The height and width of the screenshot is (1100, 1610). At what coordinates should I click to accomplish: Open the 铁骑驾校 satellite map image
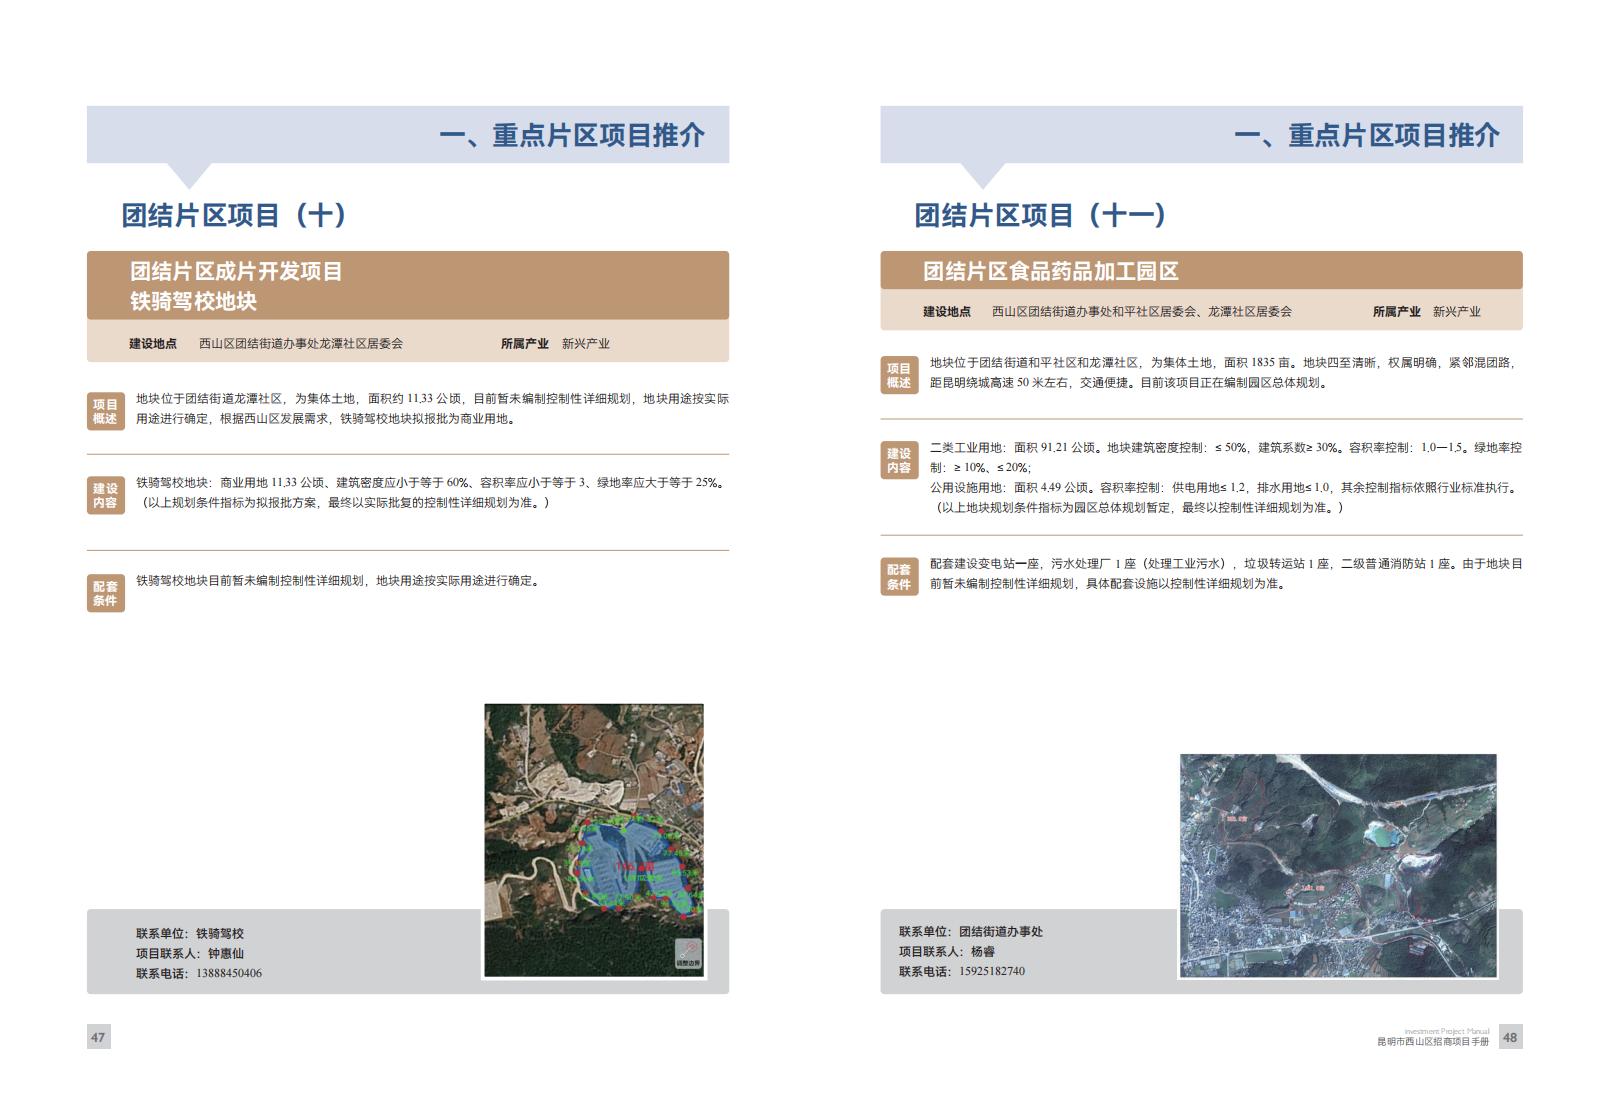[x=594, y=840]
